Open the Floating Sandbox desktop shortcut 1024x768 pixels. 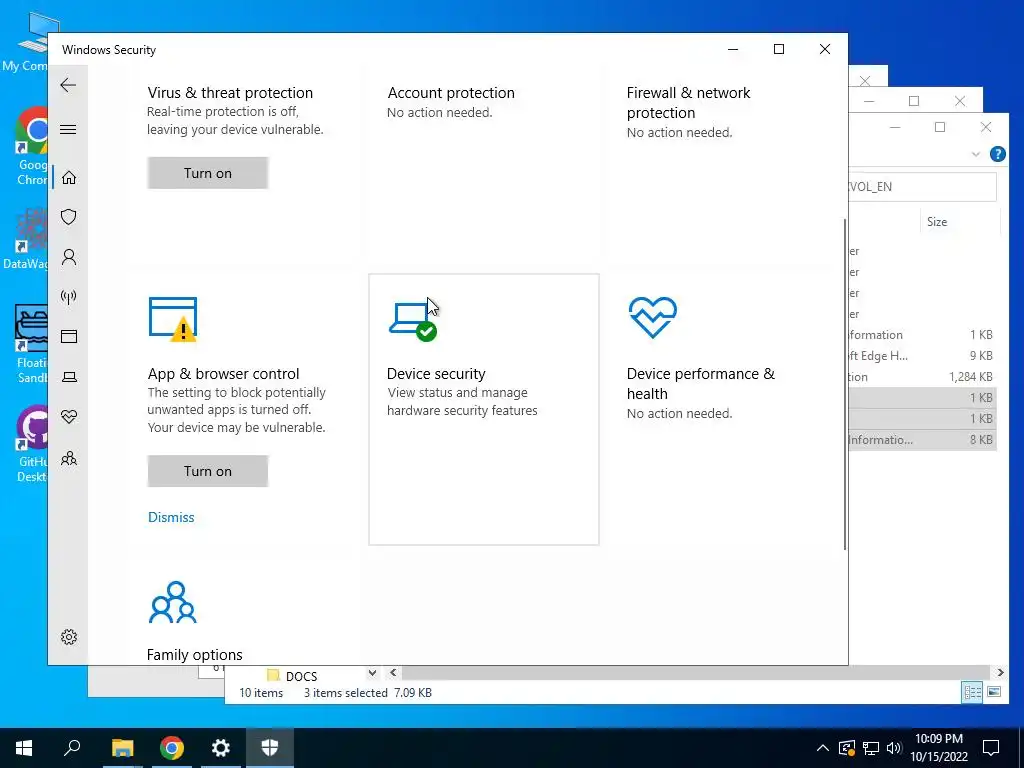click(x=31, y=344)
